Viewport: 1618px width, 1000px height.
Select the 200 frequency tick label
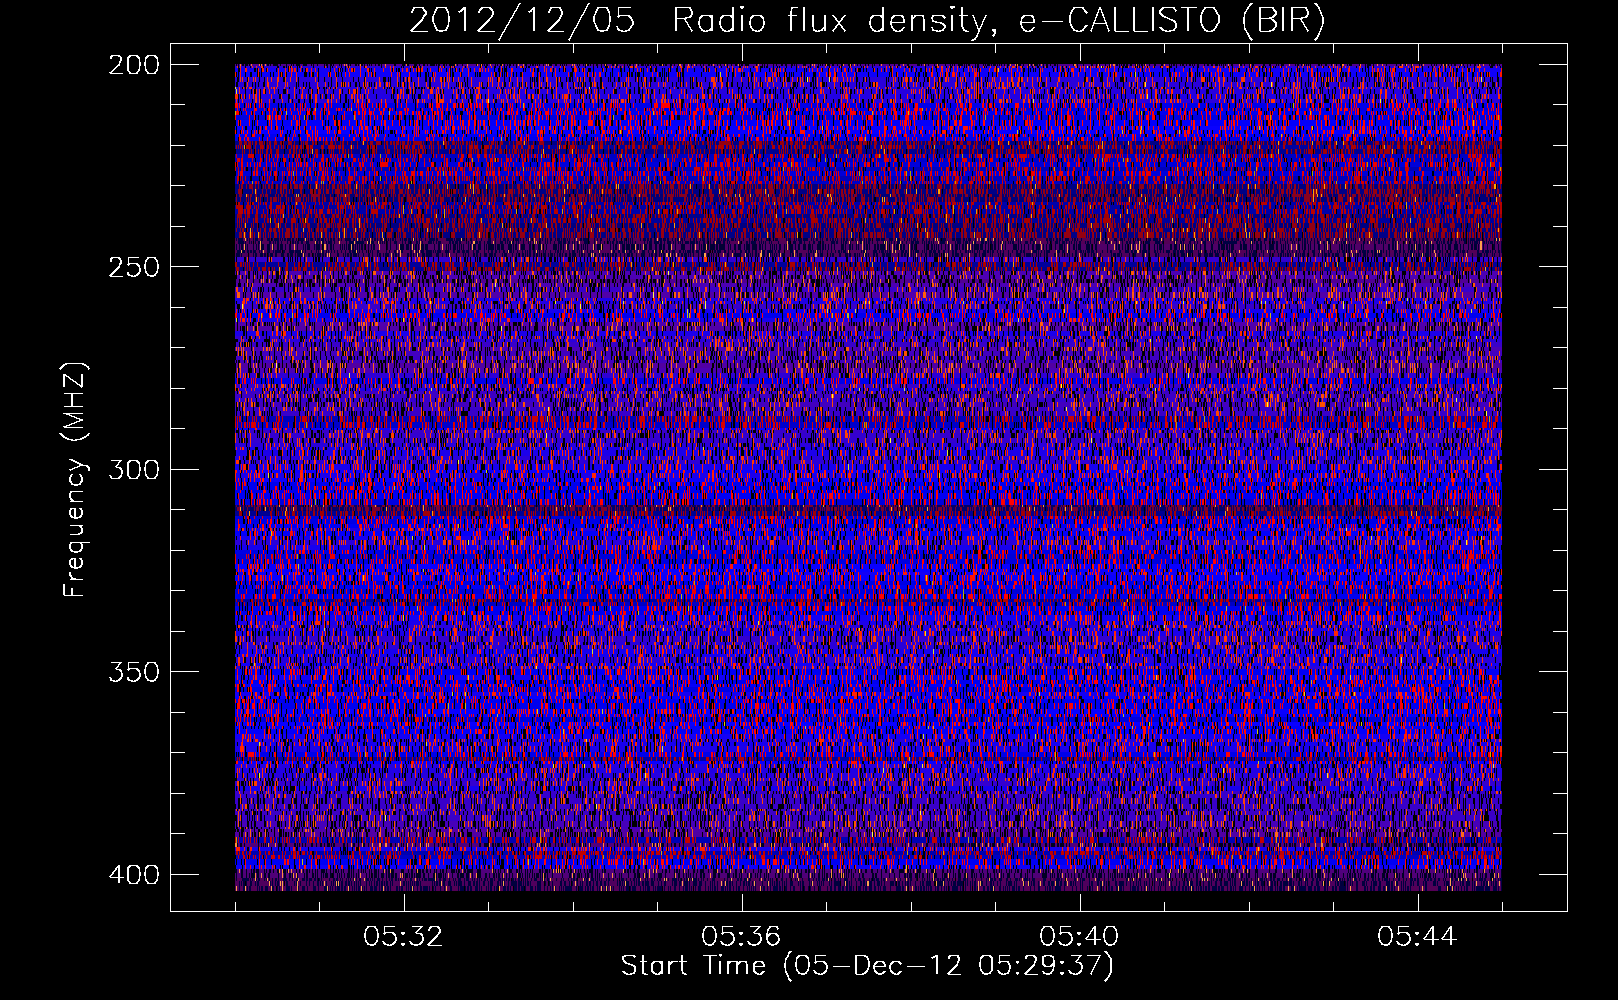(x=133, y=65)
